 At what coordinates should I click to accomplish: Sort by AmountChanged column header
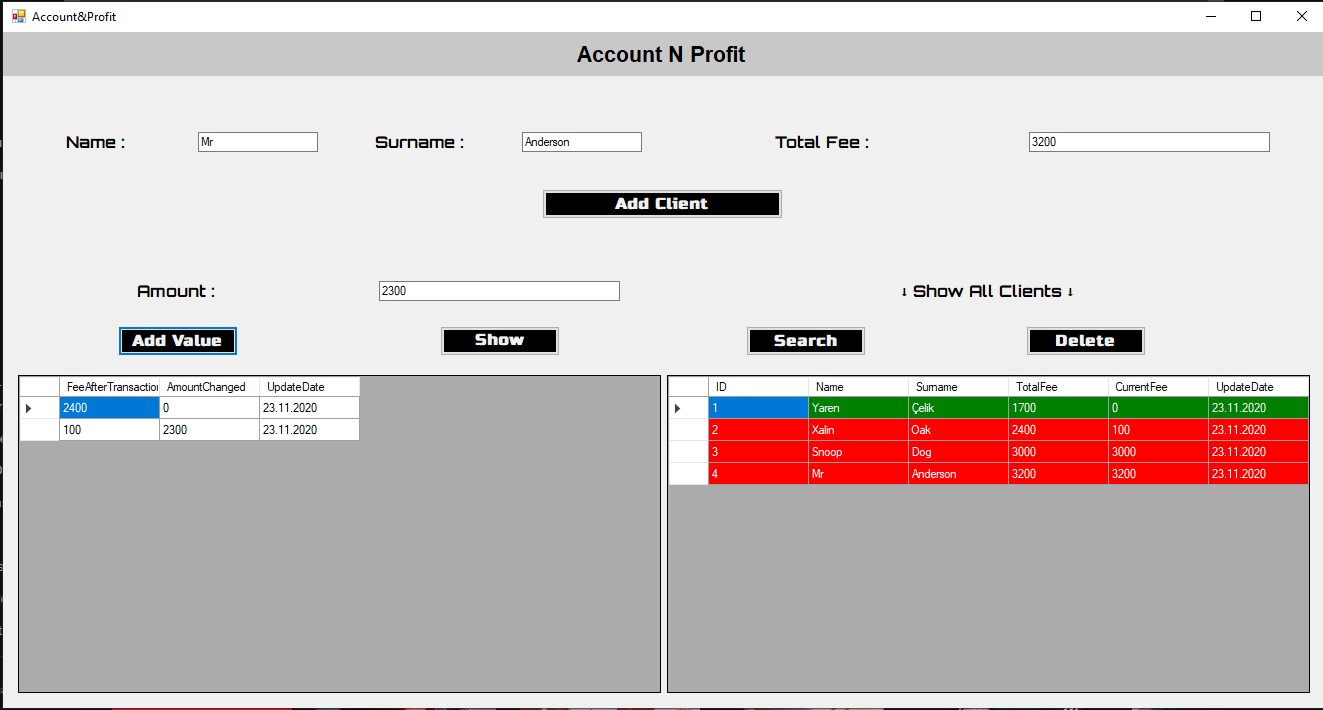pos(209,387)
